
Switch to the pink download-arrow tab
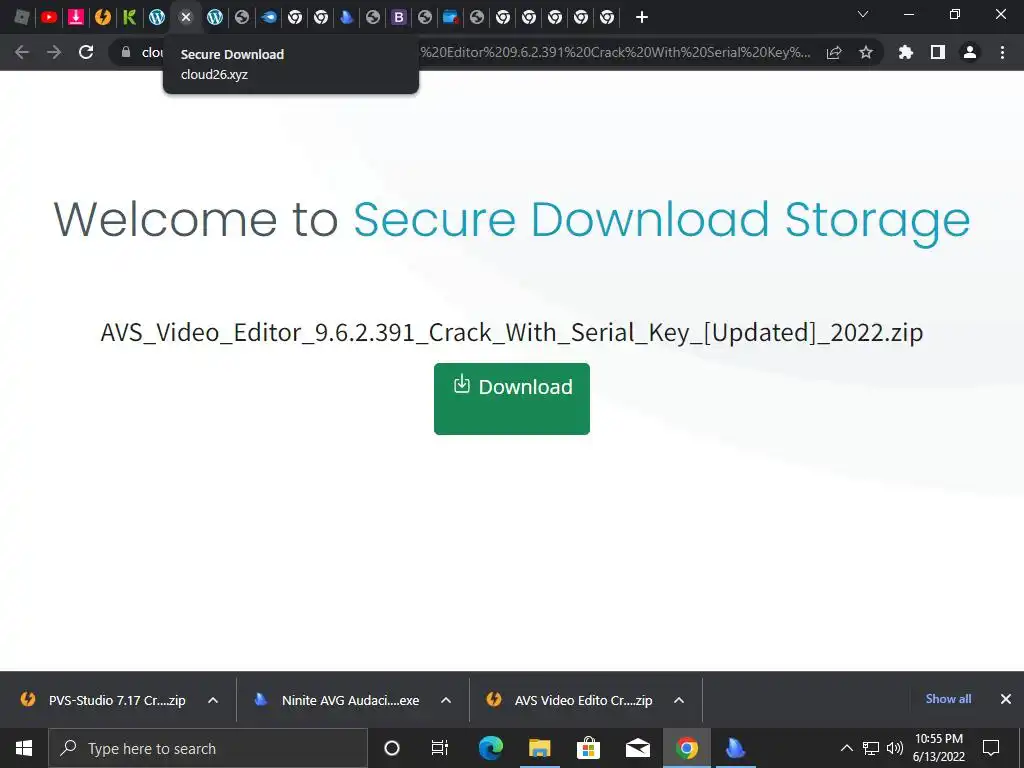pos(76,17)
